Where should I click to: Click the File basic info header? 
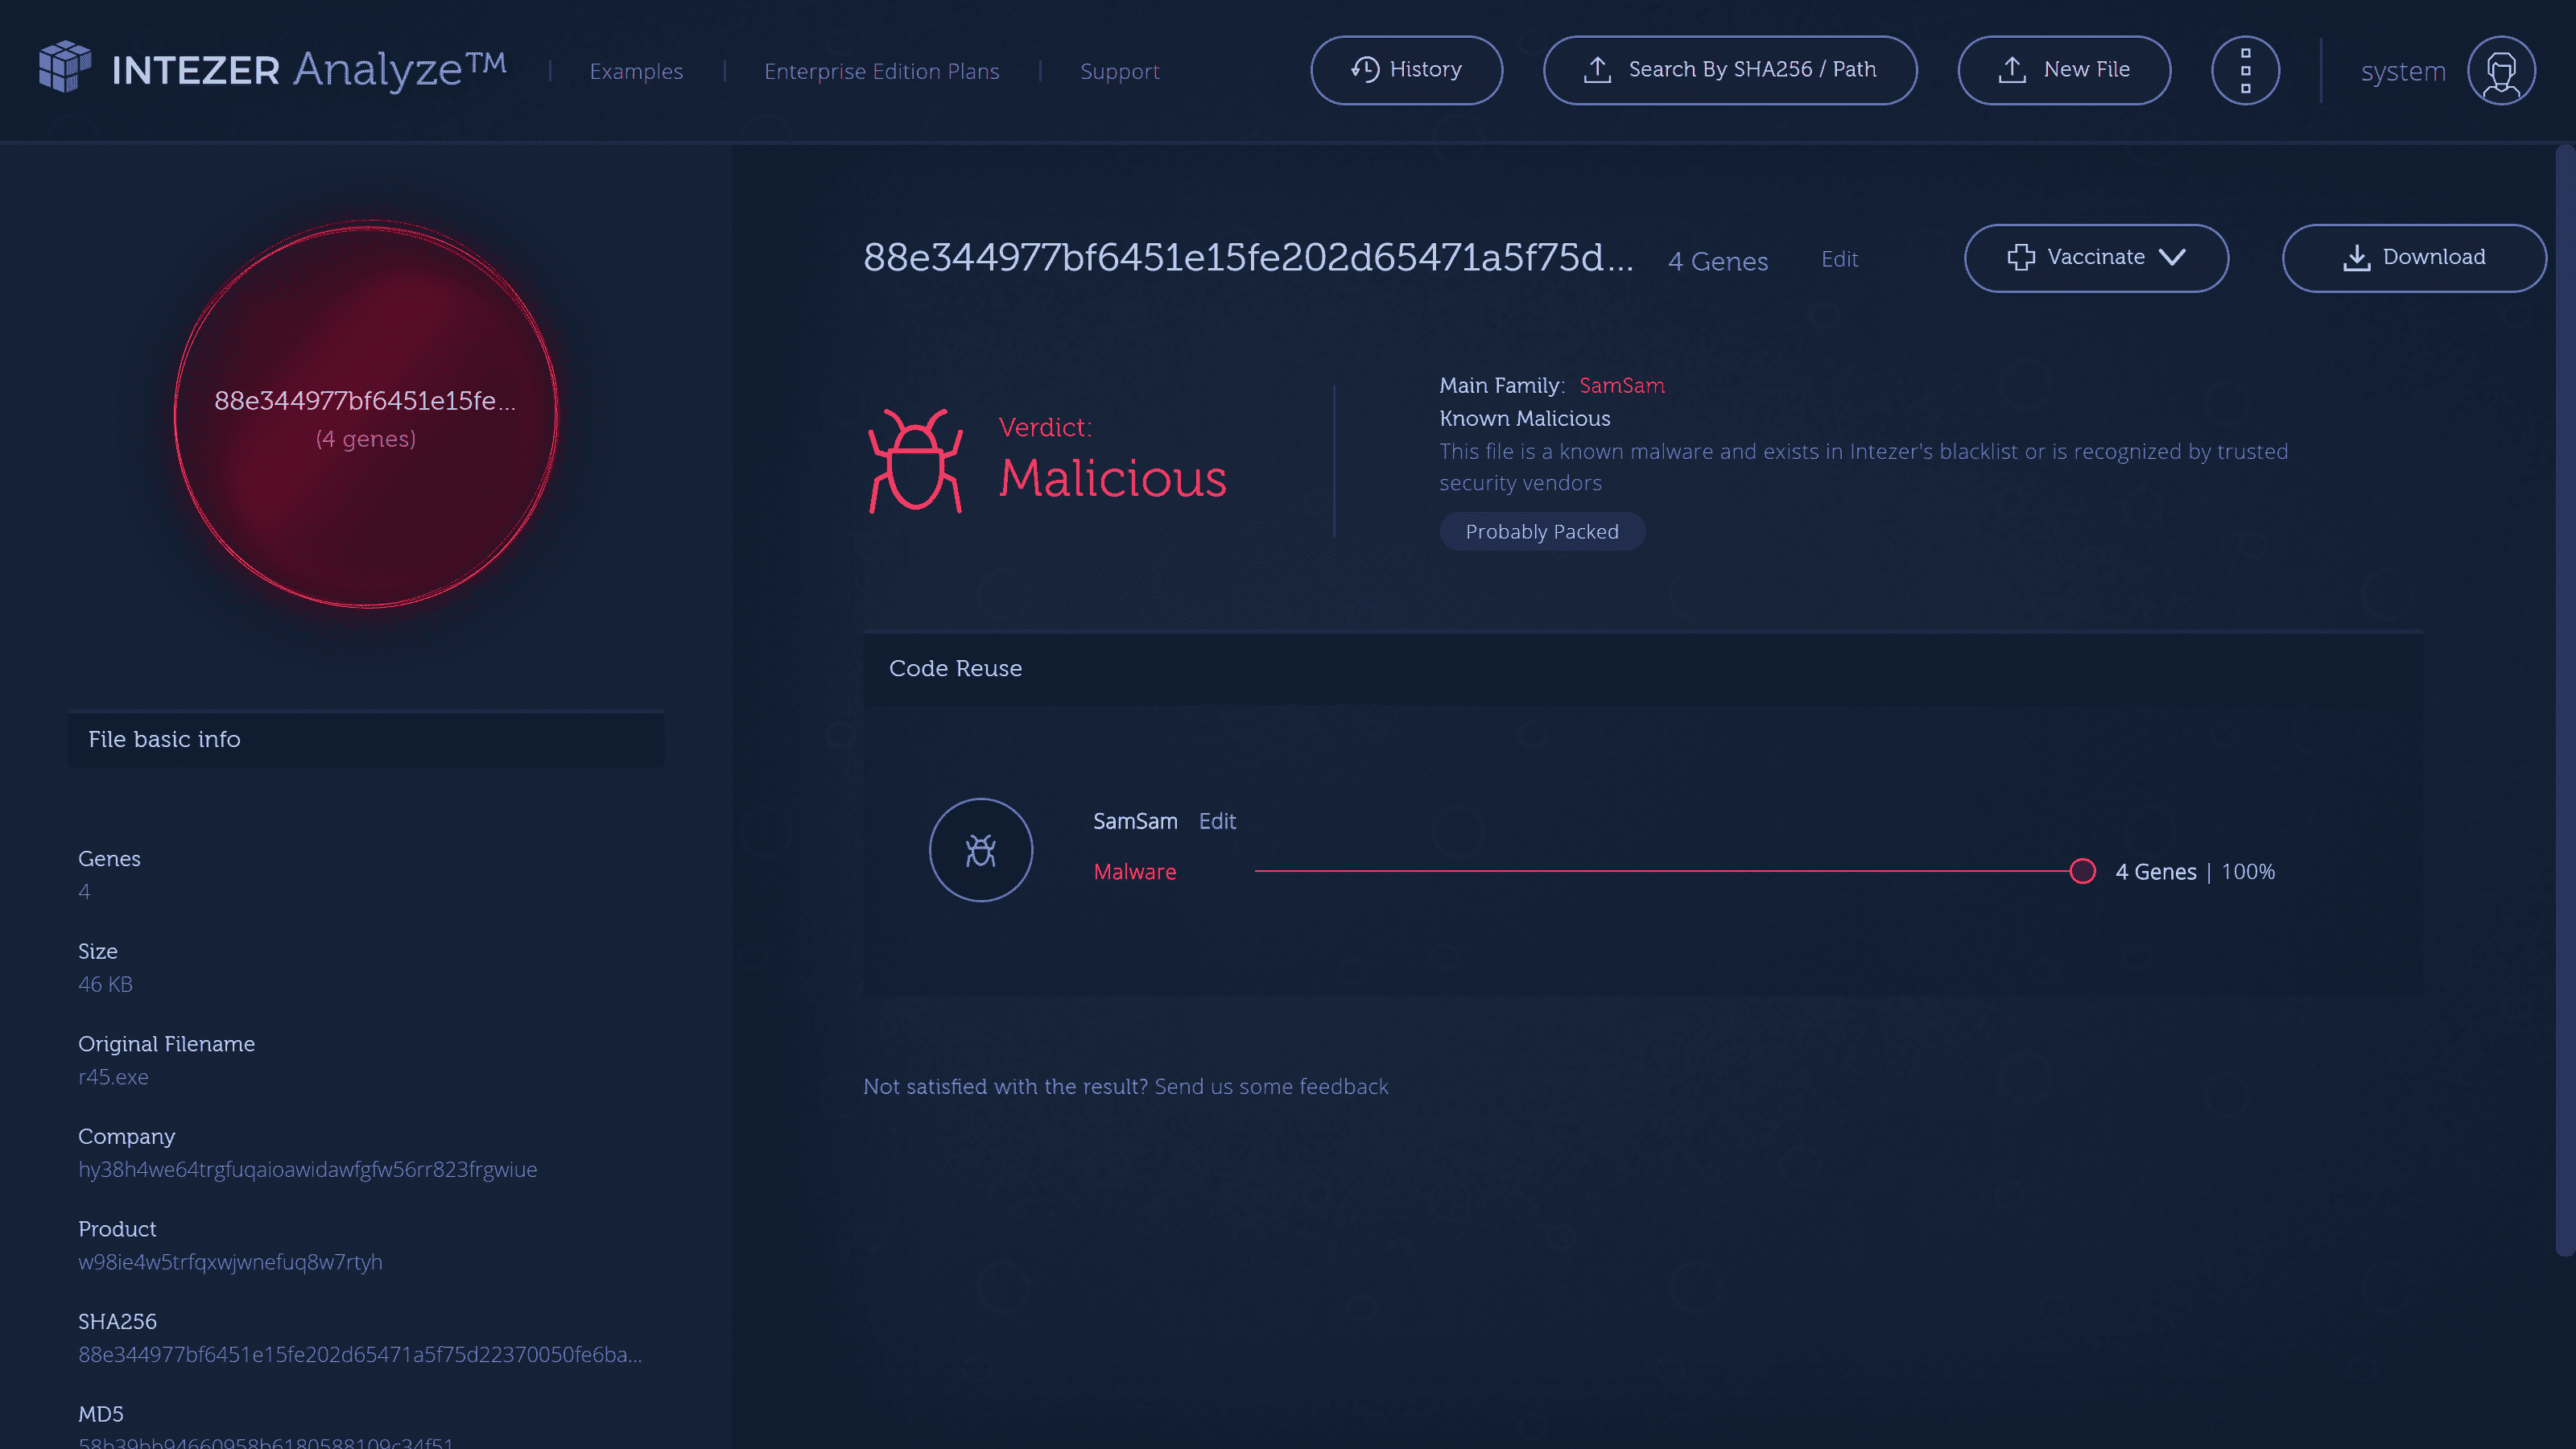(366, 740)
